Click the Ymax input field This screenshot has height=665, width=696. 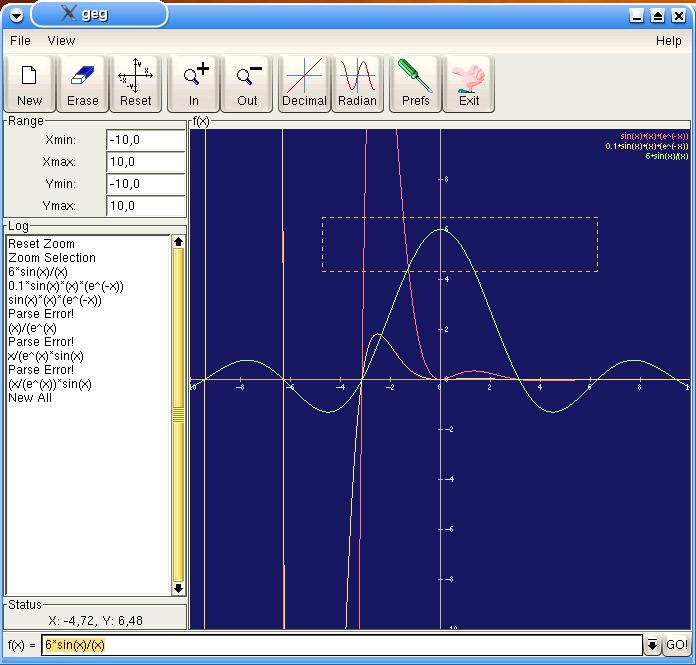pos(146,206)
